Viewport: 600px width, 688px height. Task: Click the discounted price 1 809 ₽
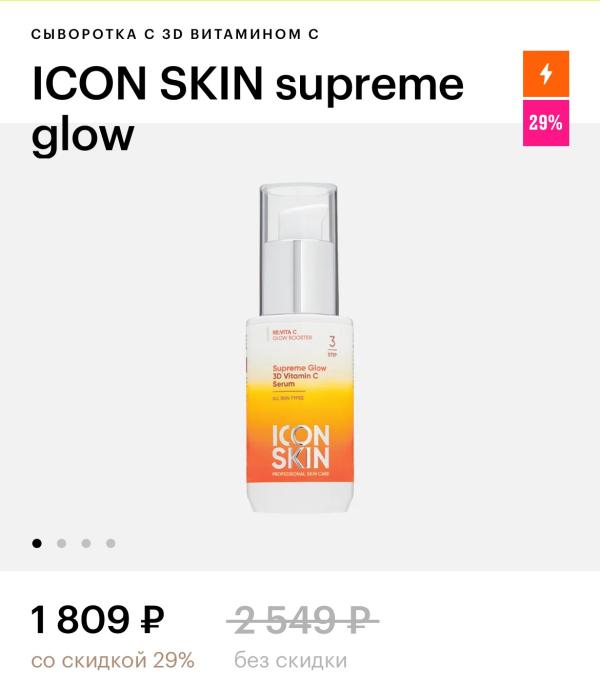coord(97,619)
